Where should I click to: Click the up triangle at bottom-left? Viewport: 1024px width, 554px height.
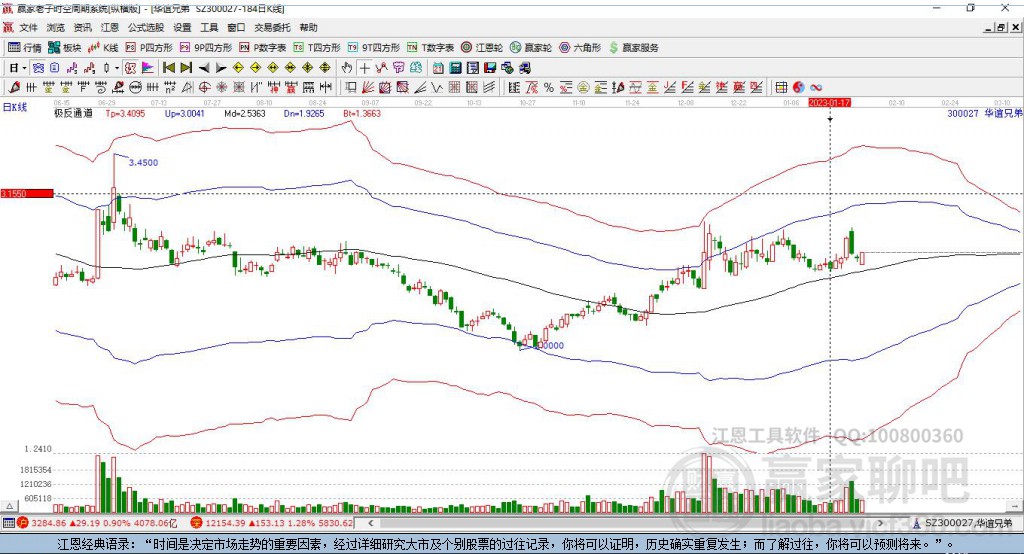pos(9,506)
